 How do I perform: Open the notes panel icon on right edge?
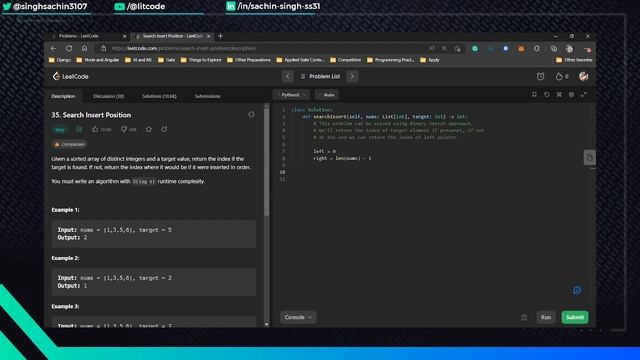(589, 157)
